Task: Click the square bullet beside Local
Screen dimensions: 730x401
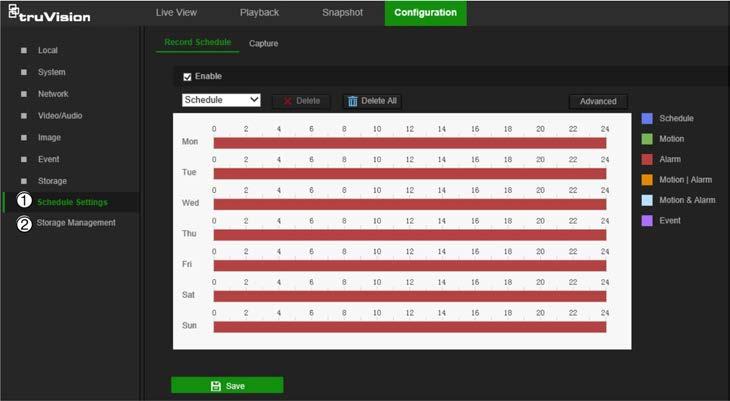Action: tap(24, 50)
